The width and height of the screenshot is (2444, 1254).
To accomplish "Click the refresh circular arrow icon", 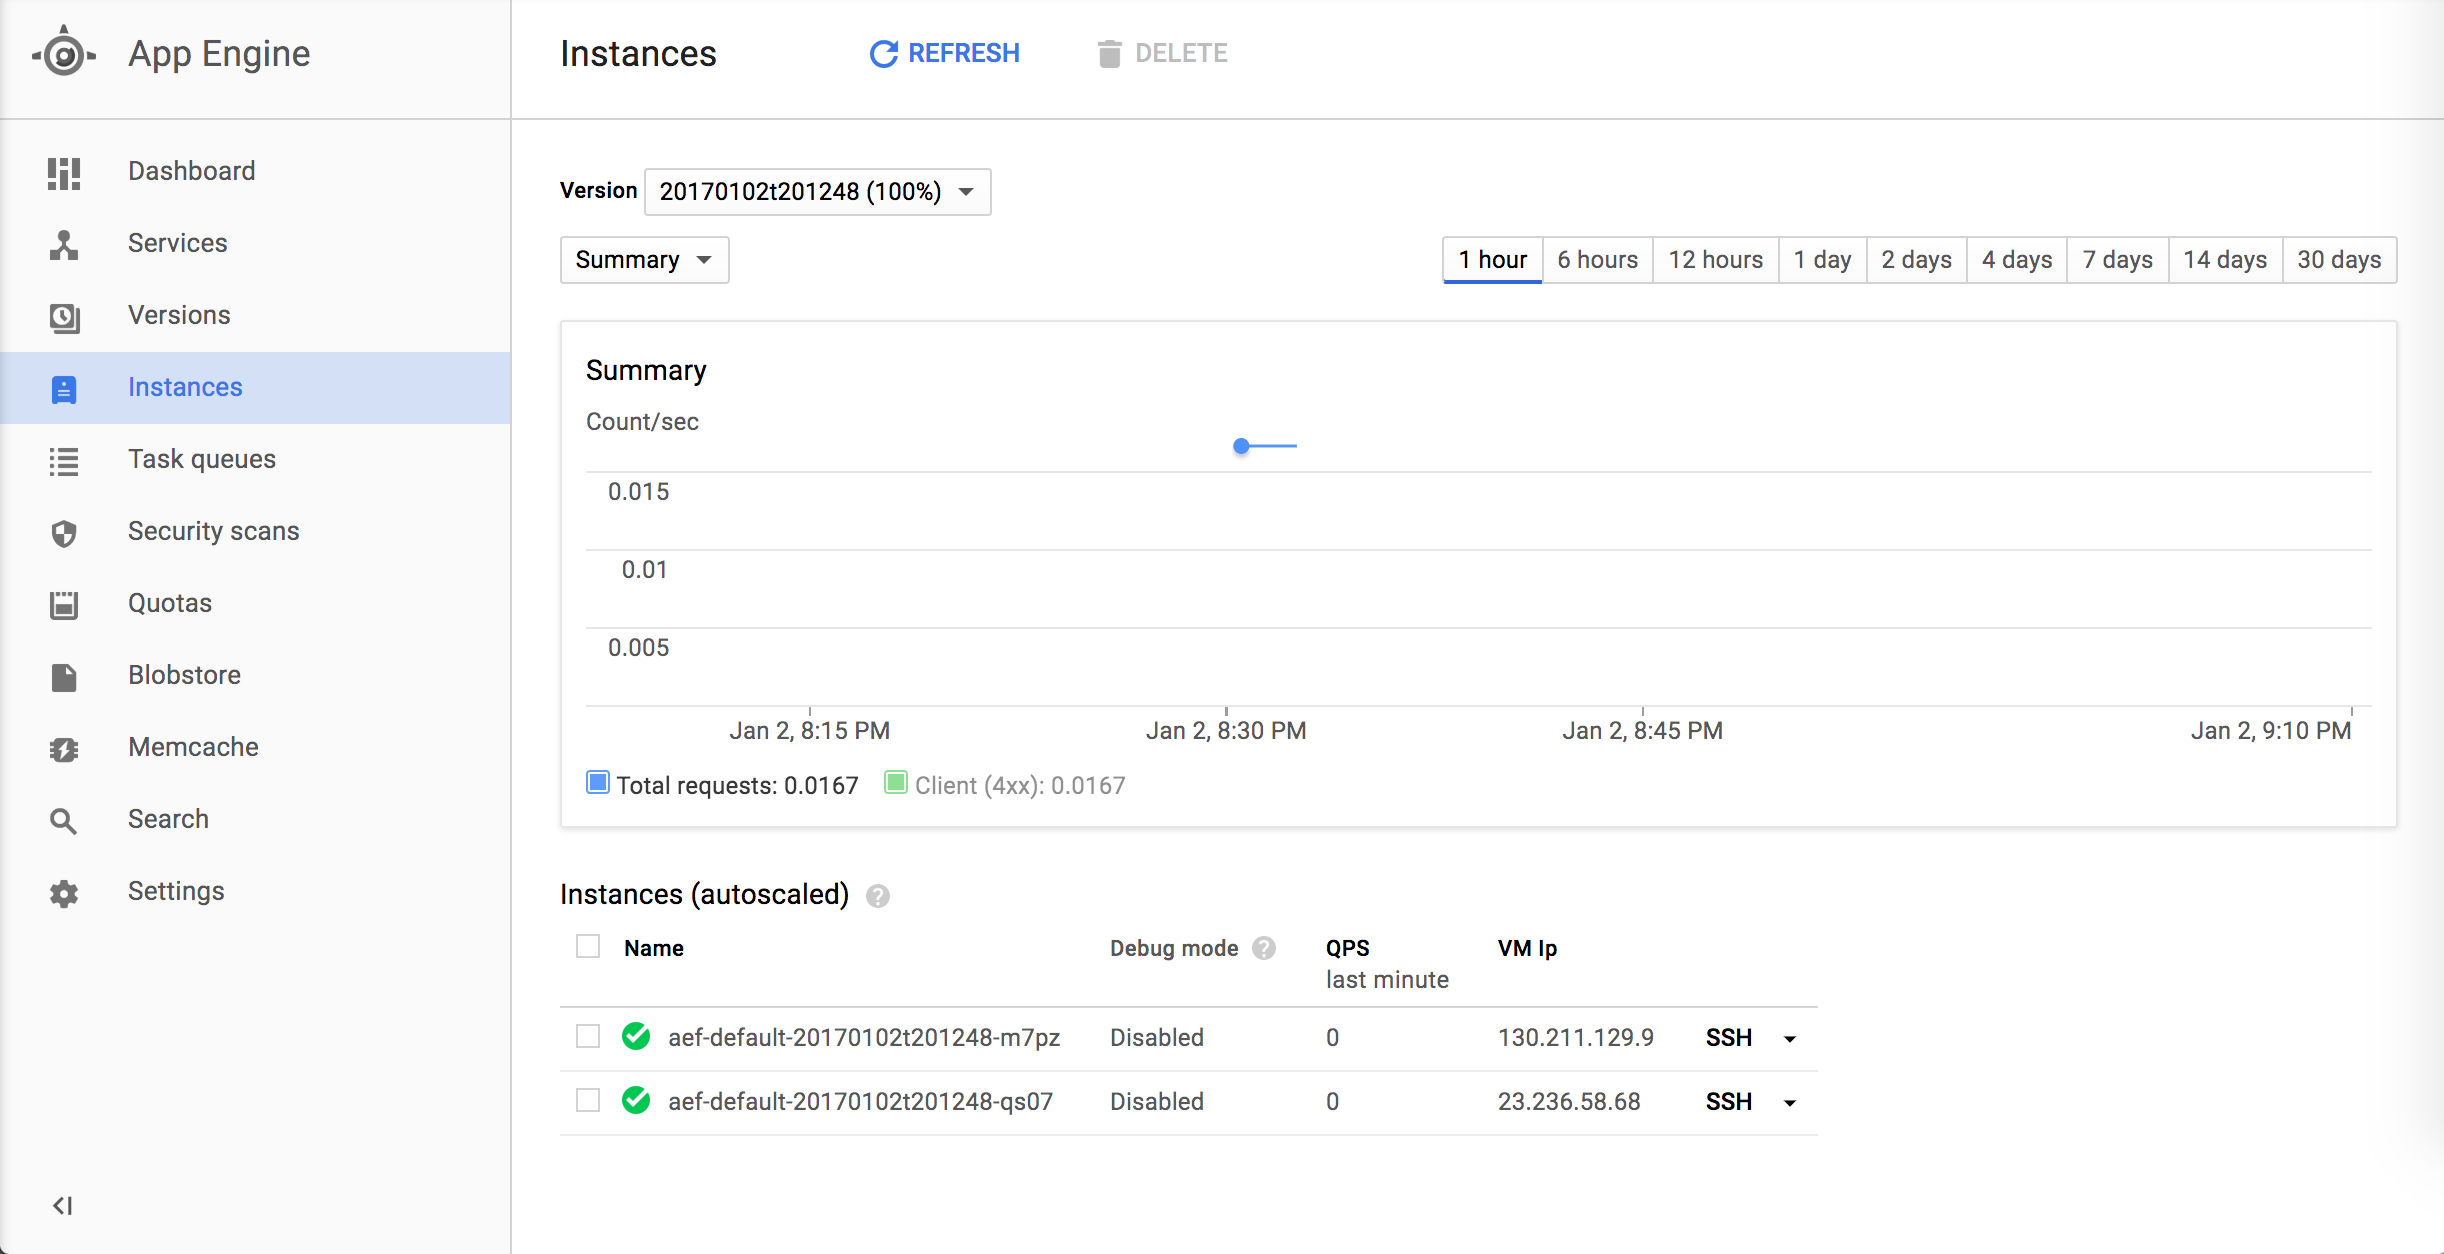I will point(883,53).
